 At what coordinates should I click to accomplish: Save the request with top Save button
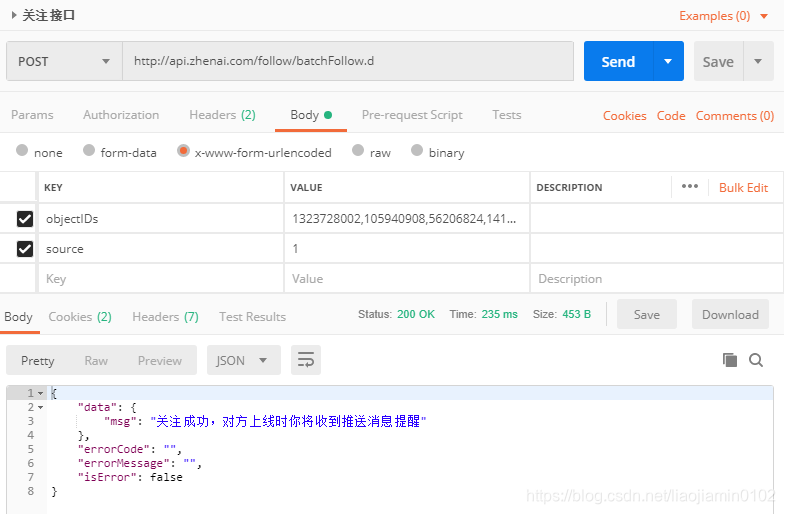718,61
